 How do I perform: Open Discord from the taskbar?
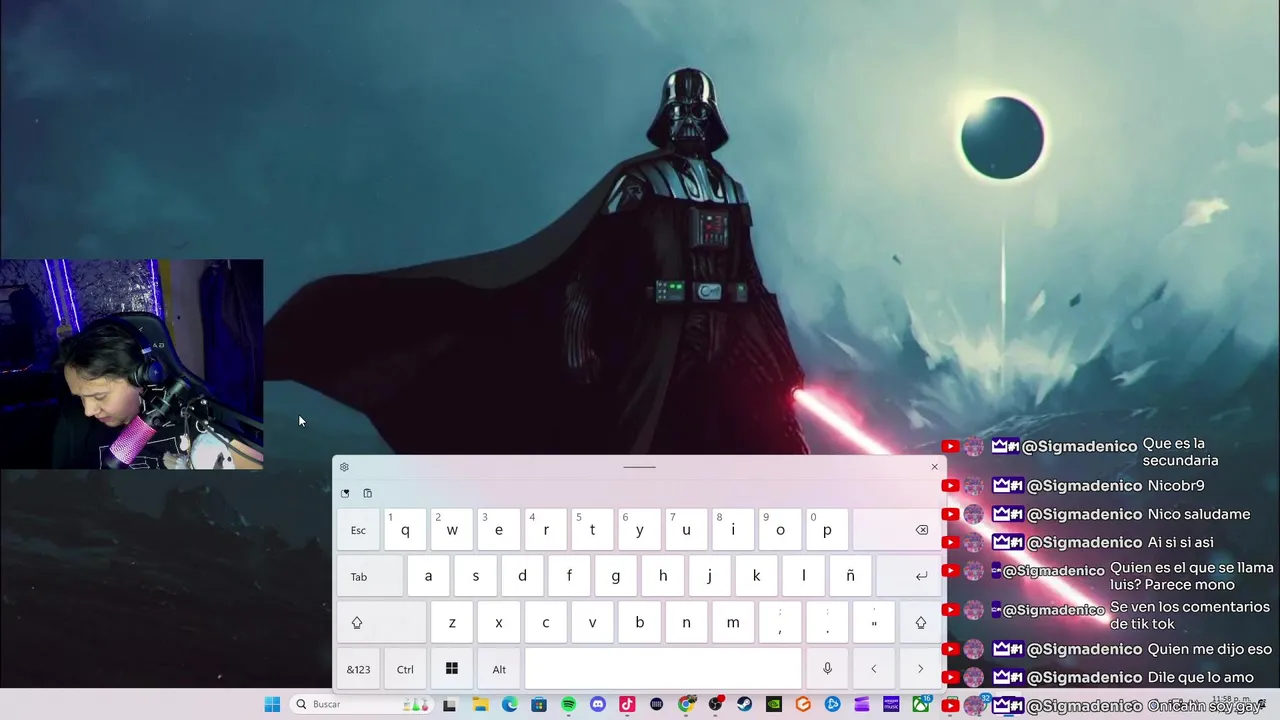(598, 704)
